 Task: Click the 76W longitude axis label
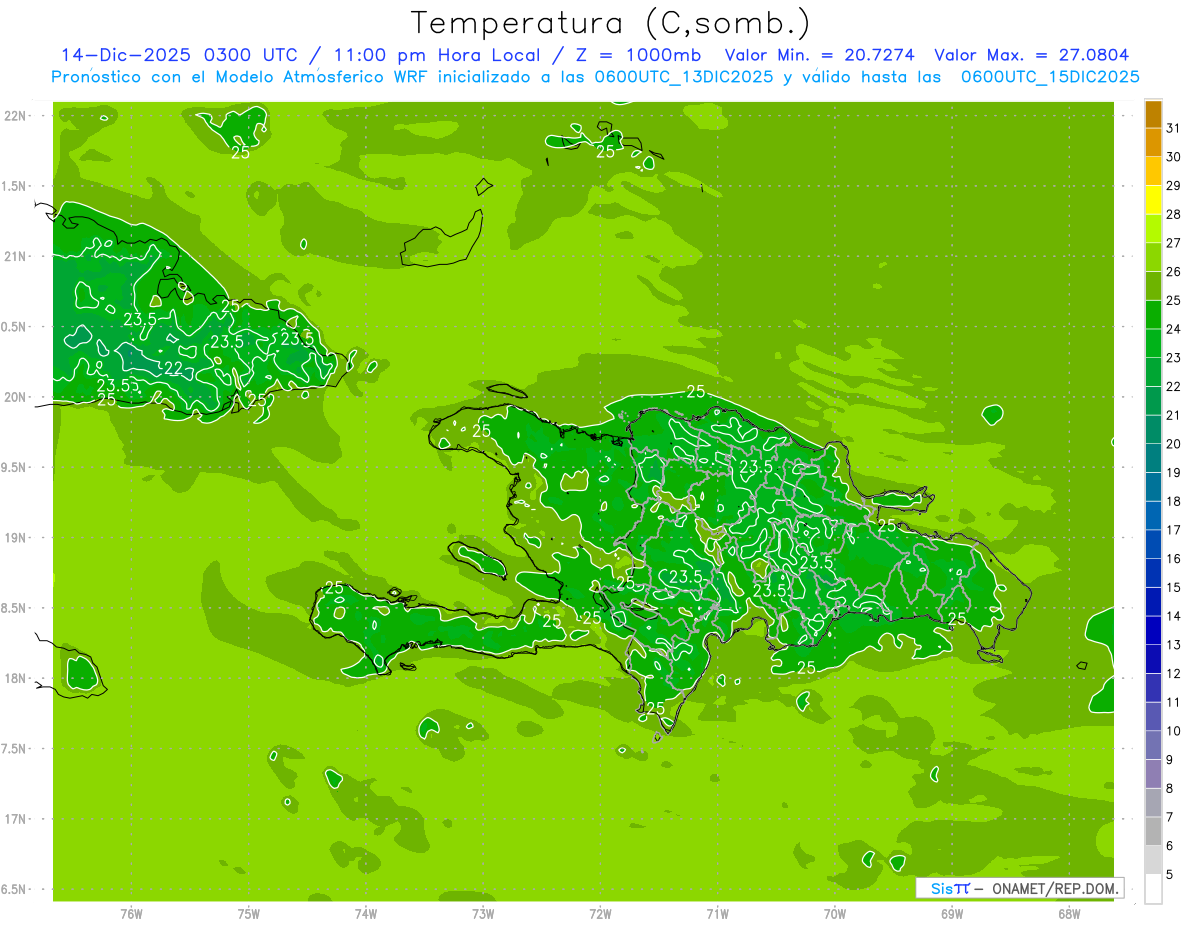coord(131,914)
